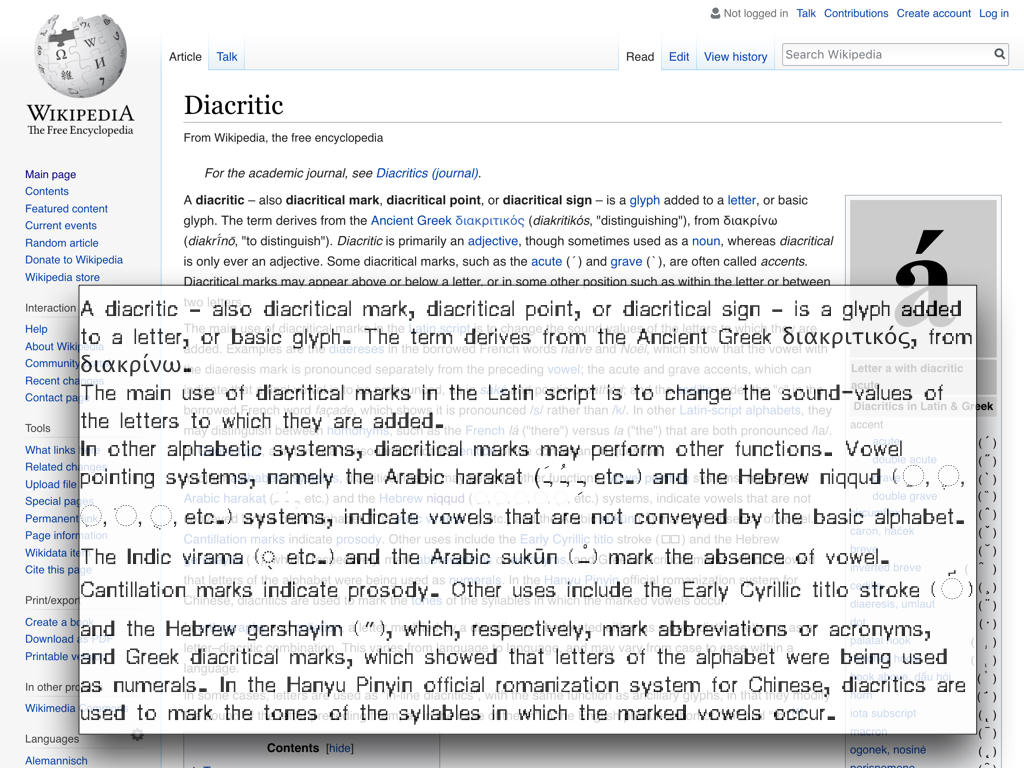Open the macron link in infobox
The height and width of the screenshot is (768, 1024).
click(869, 731)
